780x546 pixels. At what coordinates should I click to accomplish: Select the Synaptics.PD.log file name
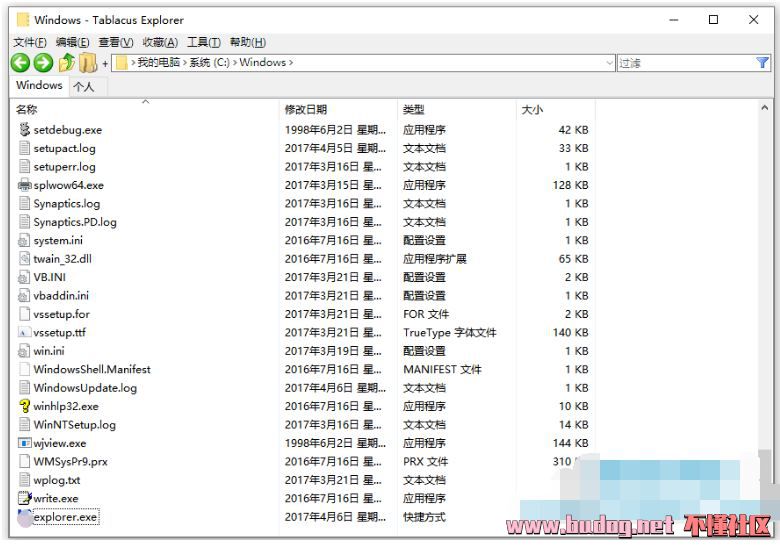tap(75, 222)
